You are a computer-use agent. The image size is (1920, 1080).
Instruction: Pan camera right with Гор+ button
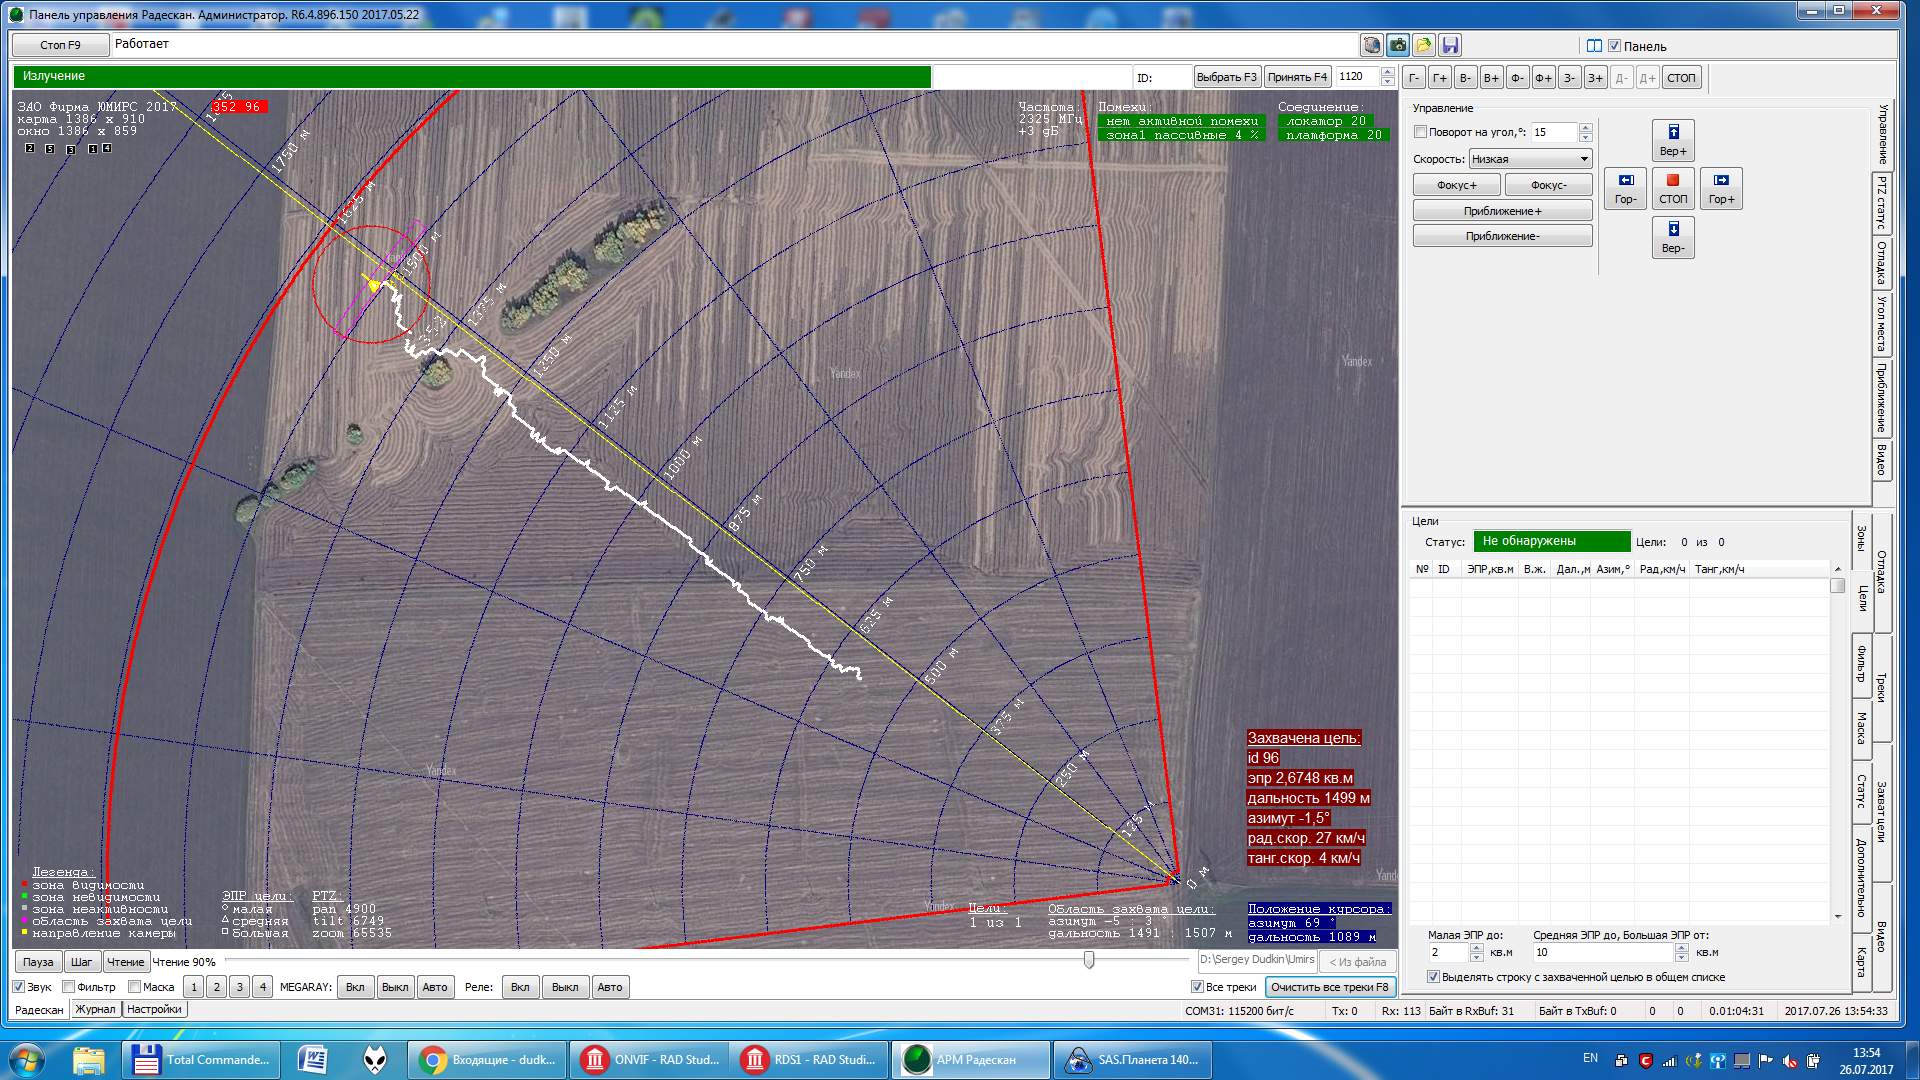1721,188
